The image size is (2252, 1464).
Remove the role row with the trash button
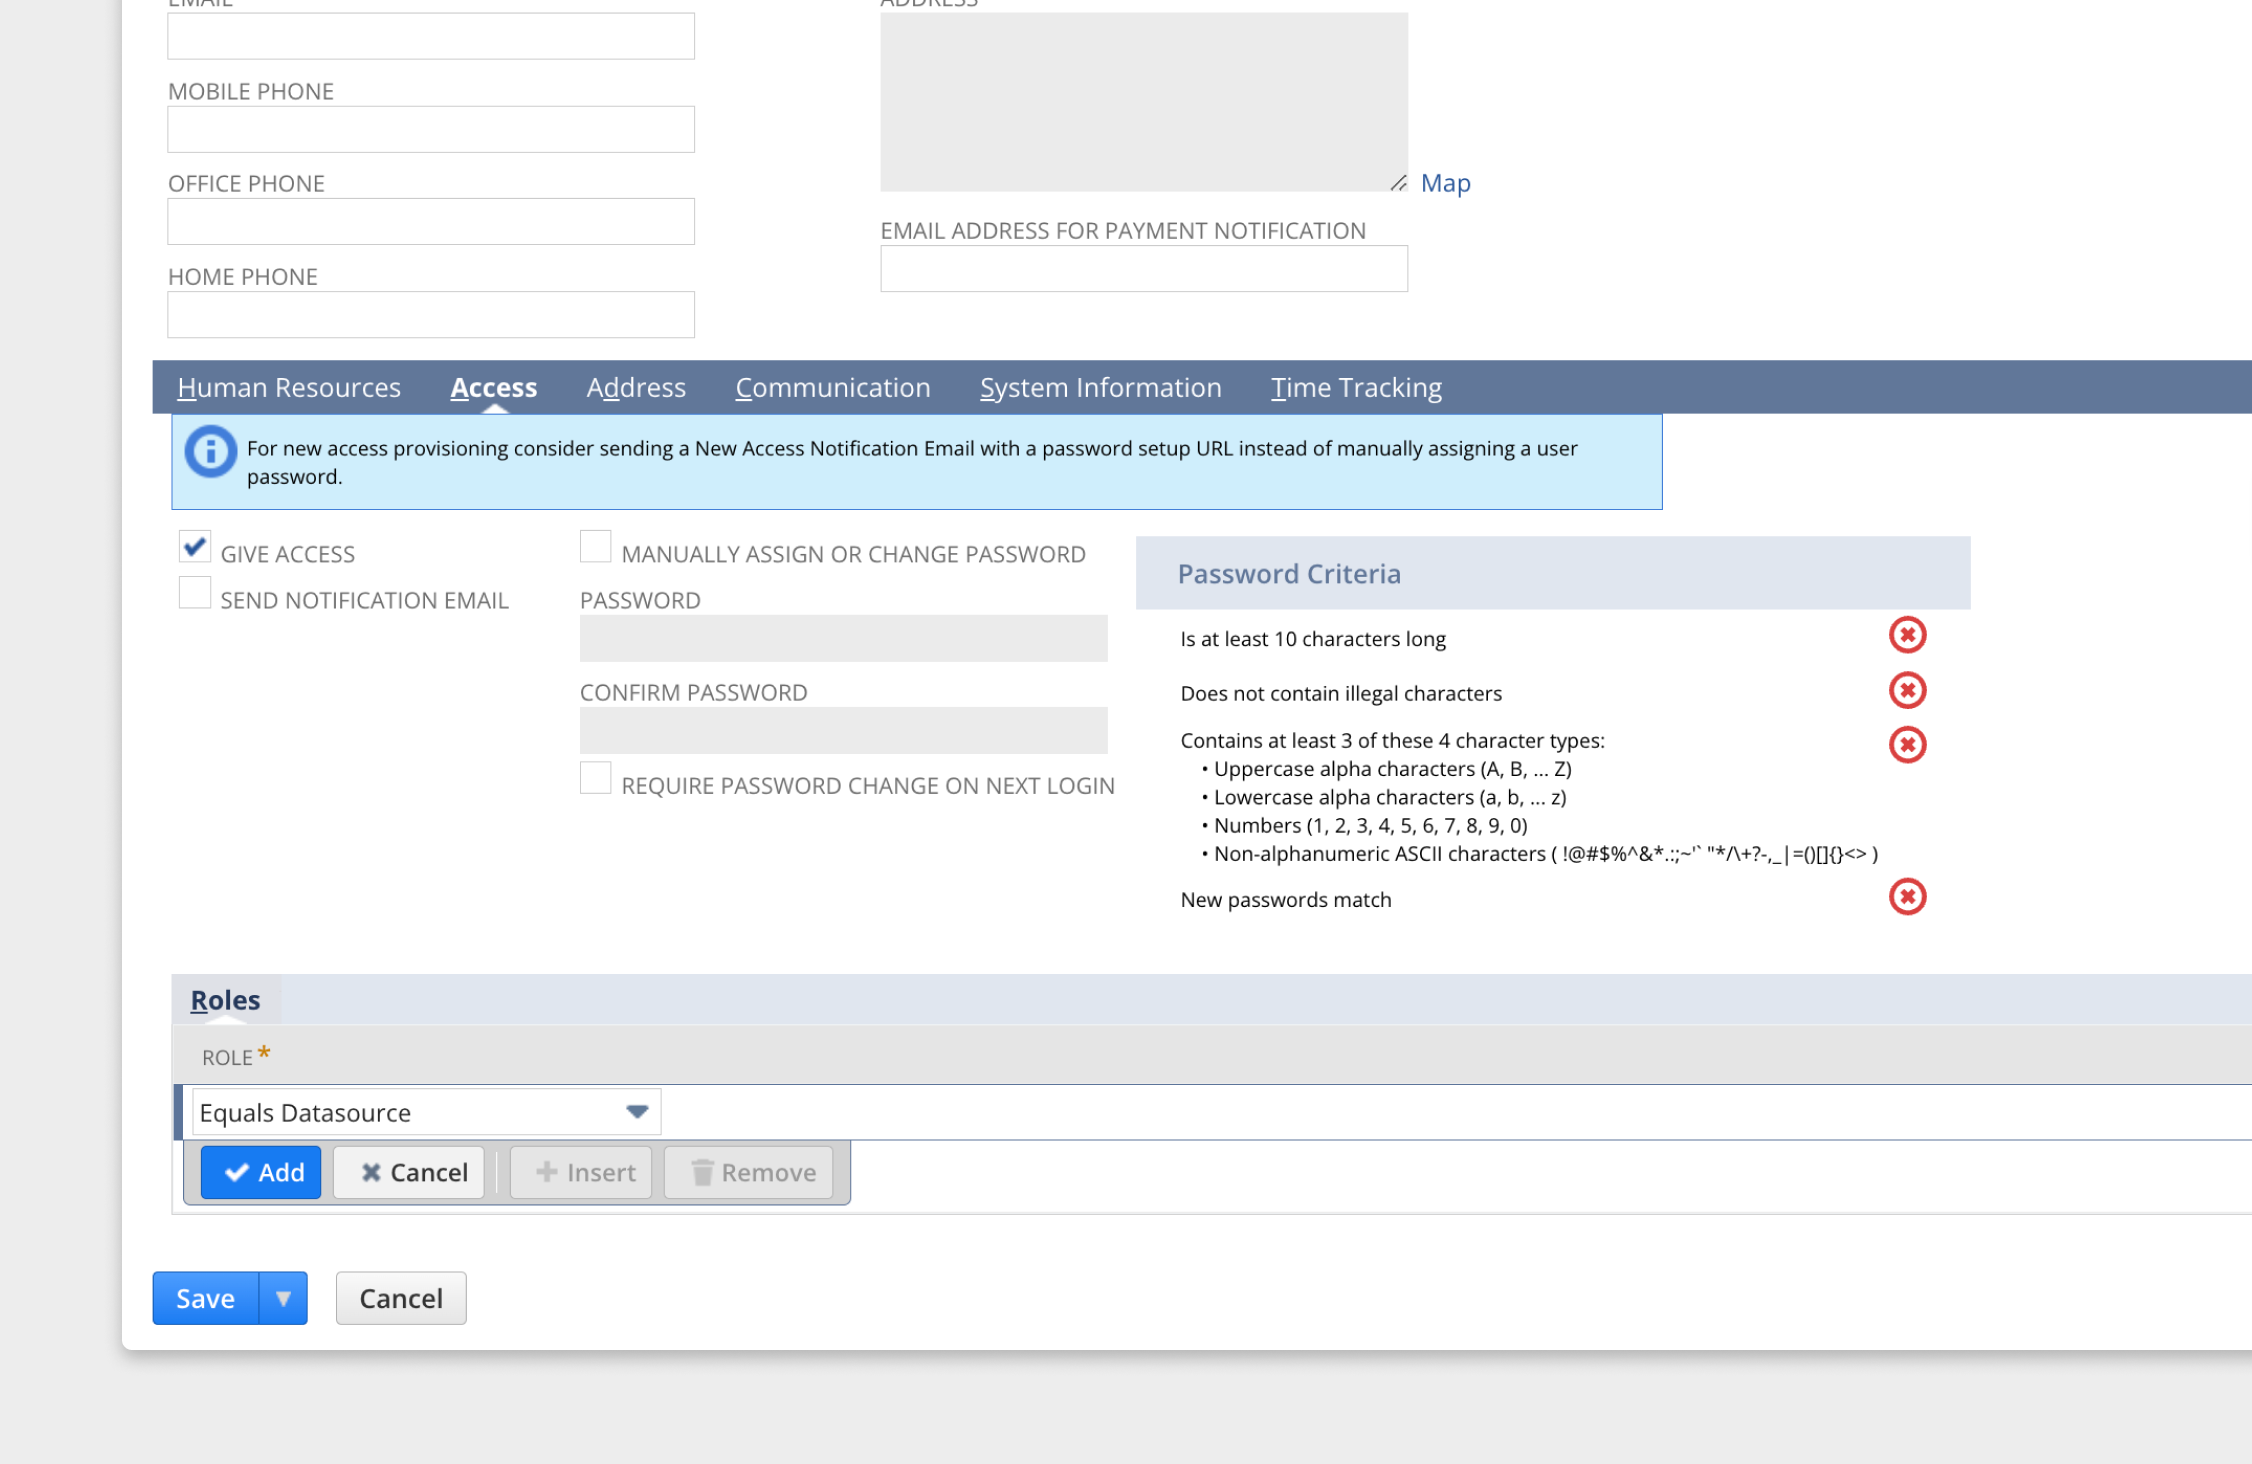click(748, 1172)
